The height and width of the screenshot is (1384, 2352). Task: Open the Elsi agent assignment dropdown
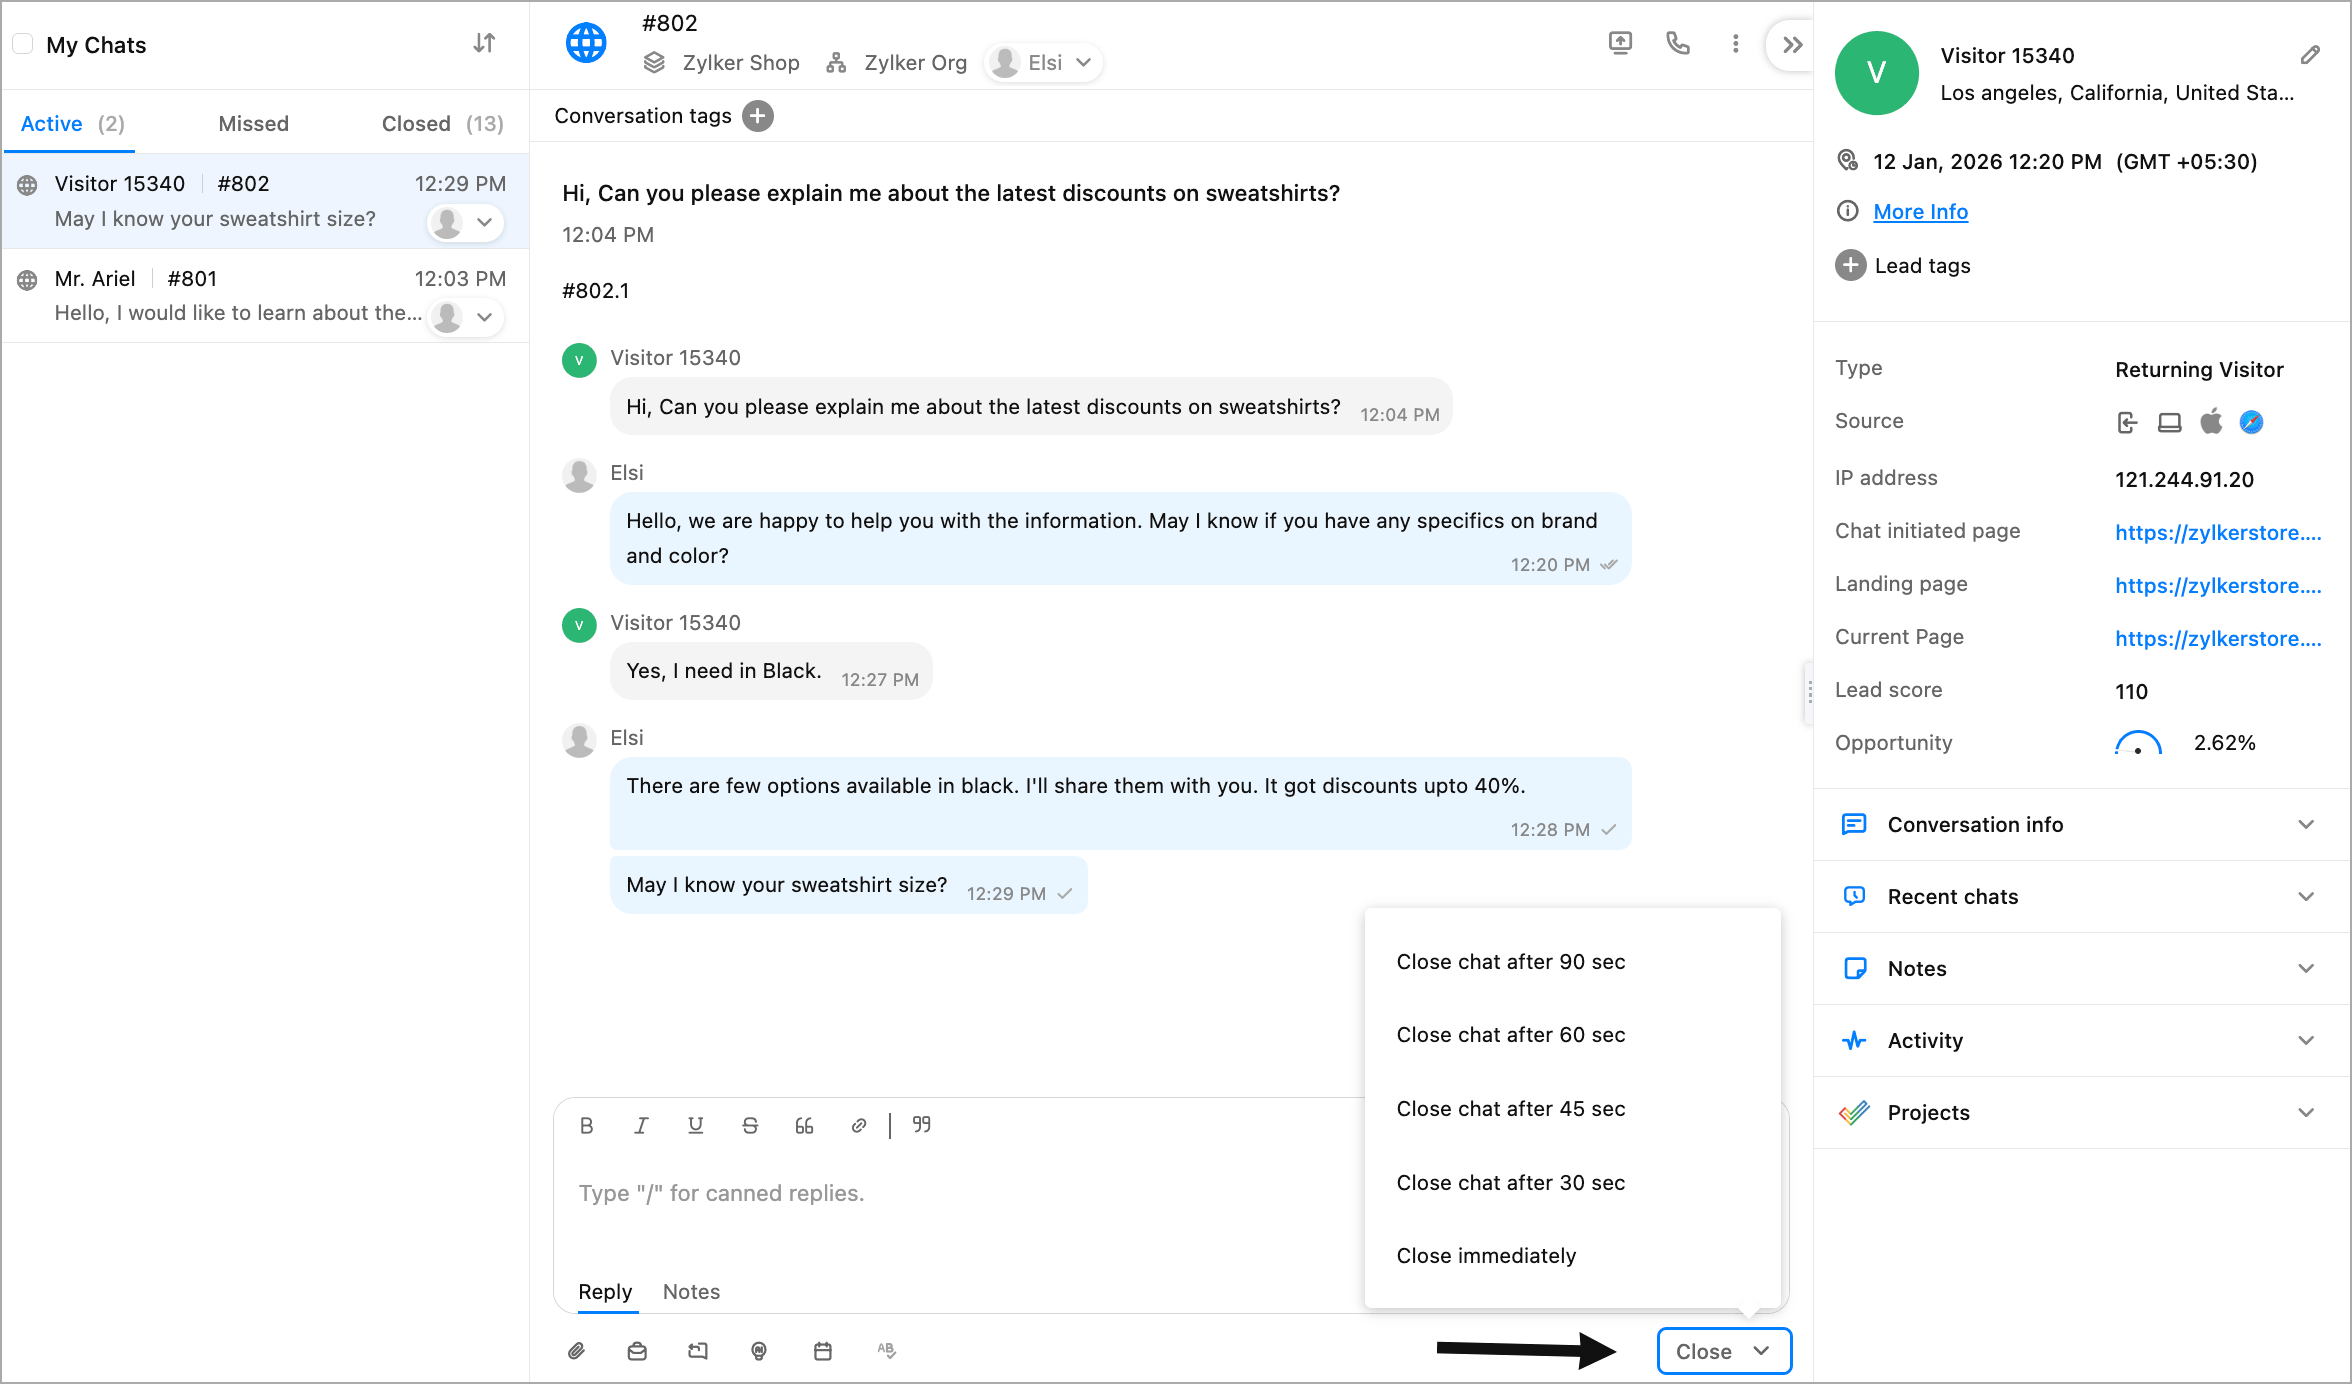pos(1044,63)
